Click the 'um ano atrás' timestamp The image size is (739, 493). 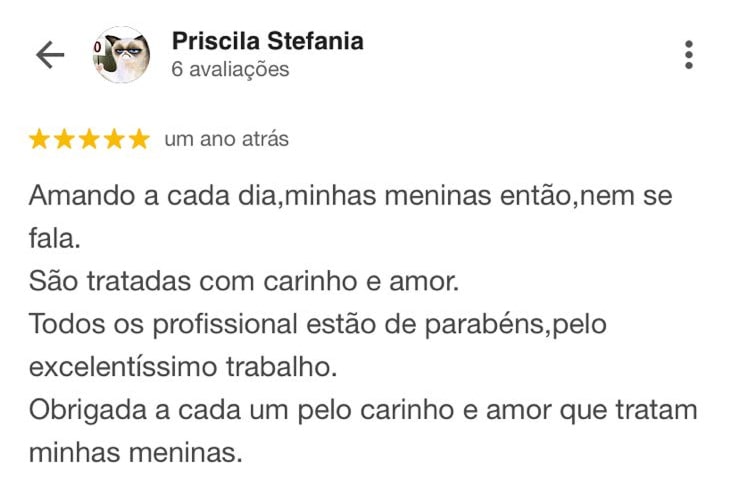(226, 139)
